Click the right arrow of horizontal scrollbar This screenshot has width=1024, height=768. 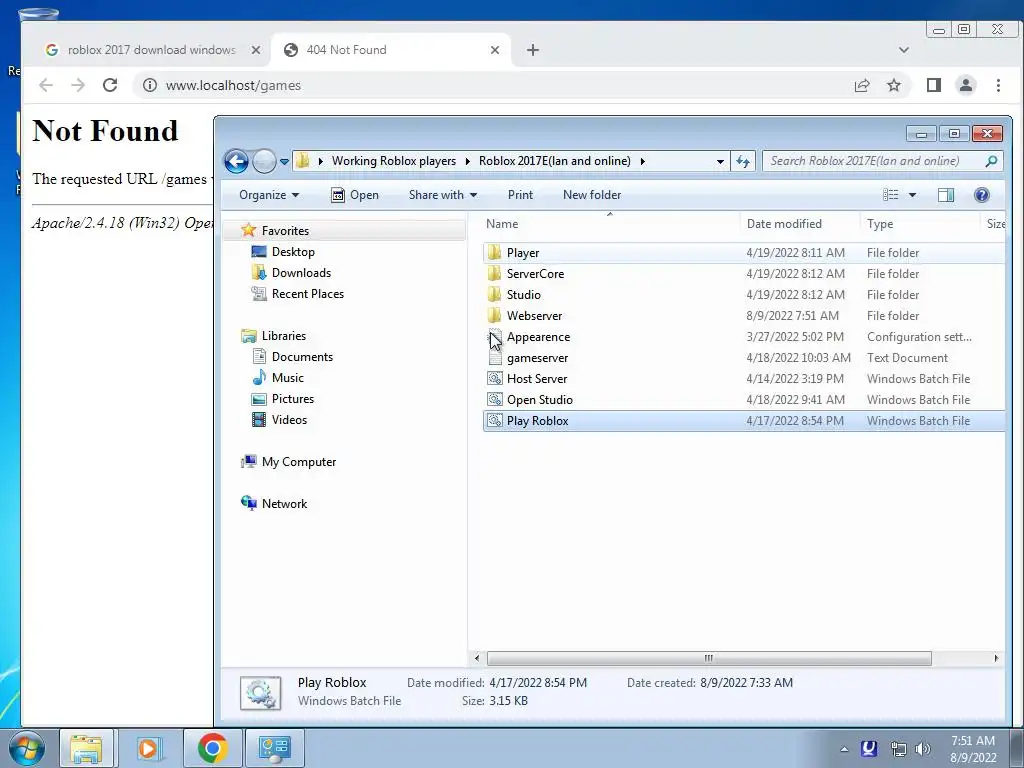(x=996, y=658)
